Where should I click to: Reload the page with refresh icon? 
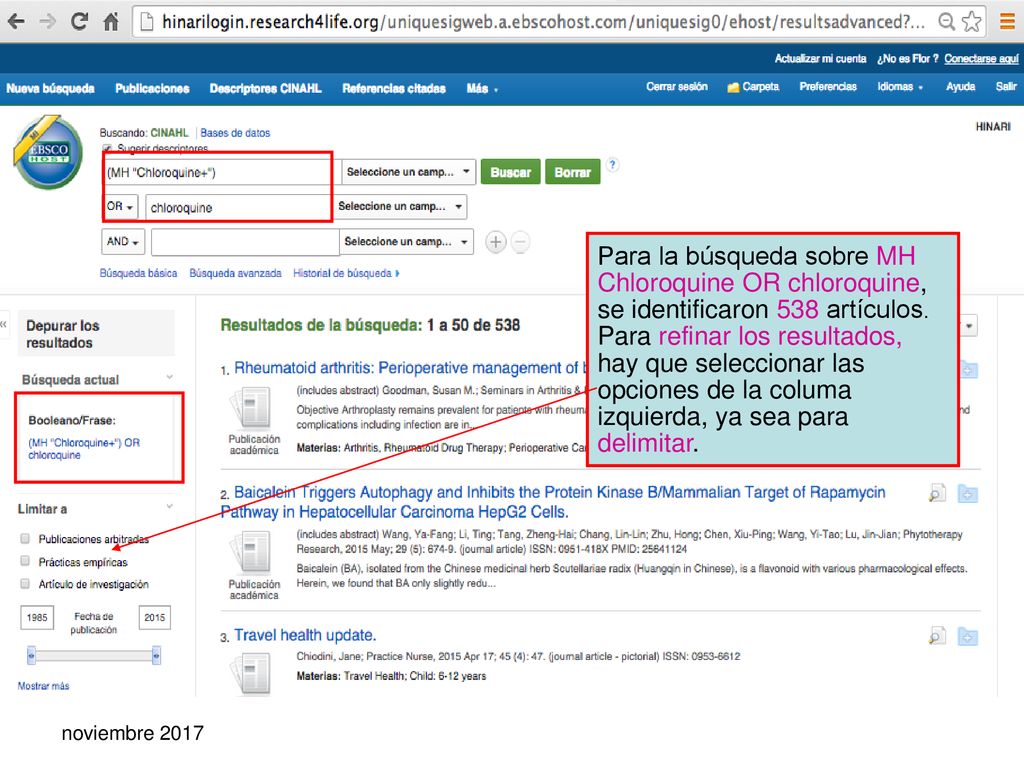coord(80,22)
